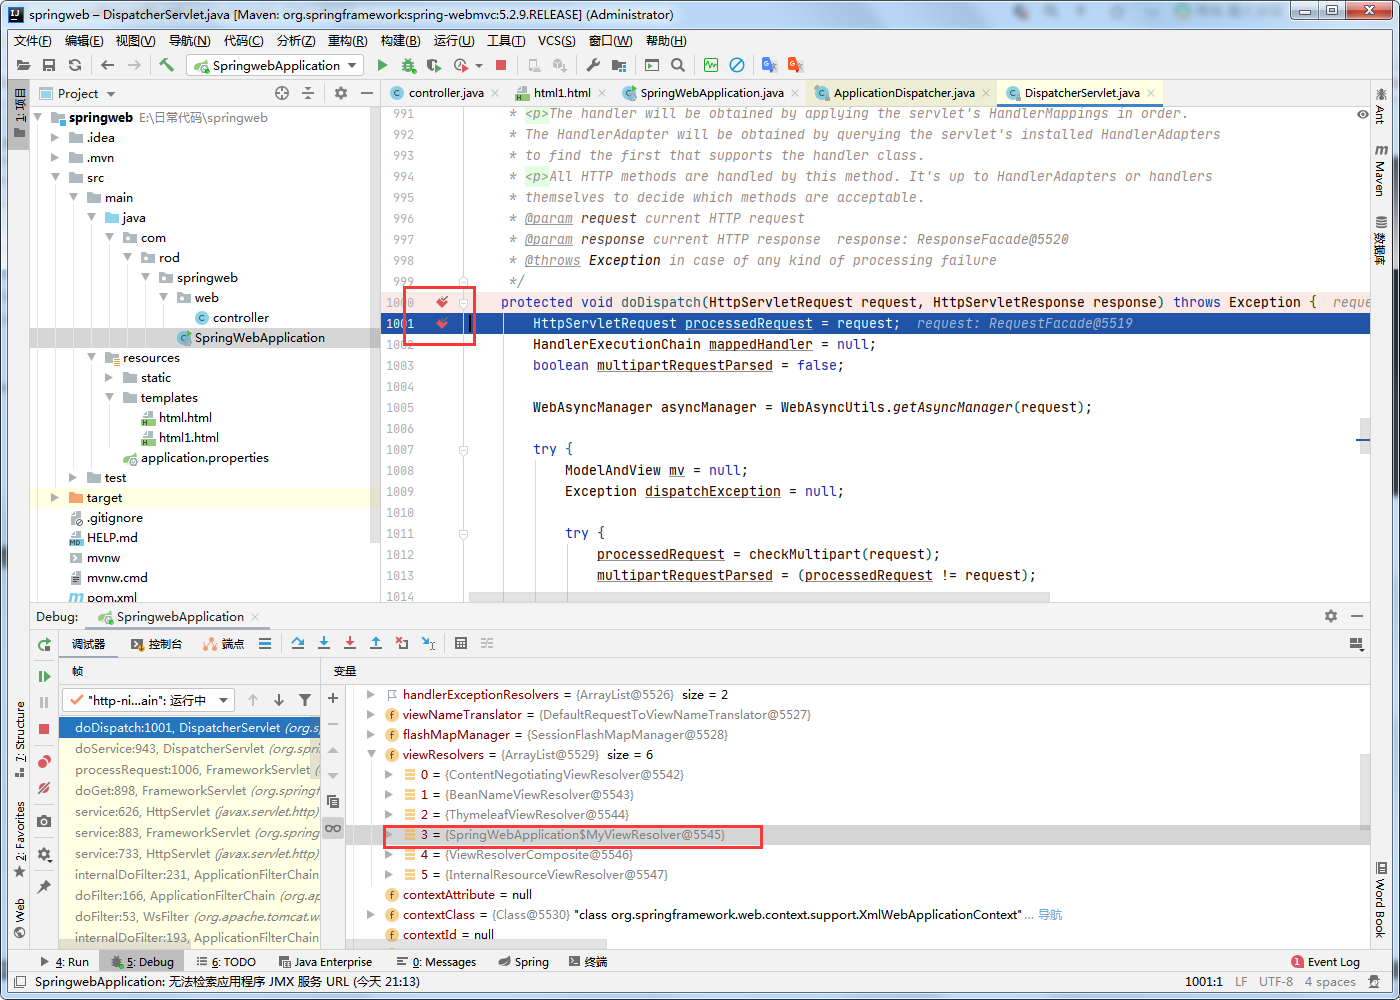
Task: Click the Run with Coverage icon
Action: pyautogui.click(x=434, y=65)
